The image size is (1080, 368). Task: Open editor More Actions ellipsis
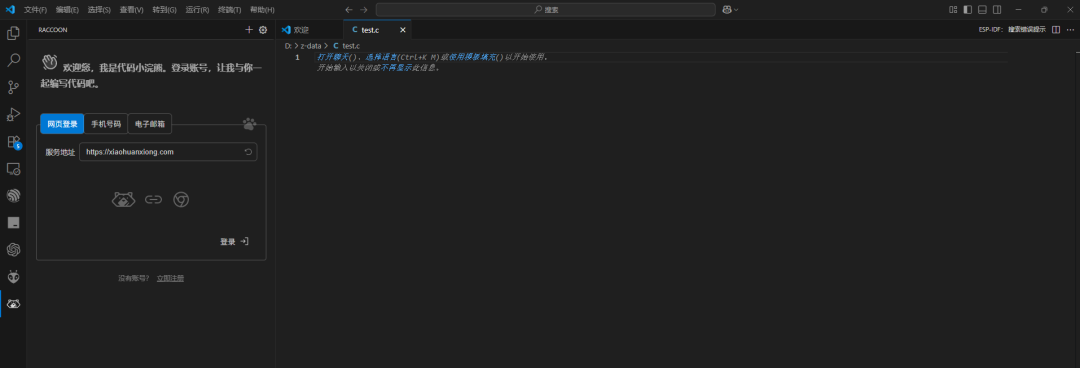(x=1070, y=30)
